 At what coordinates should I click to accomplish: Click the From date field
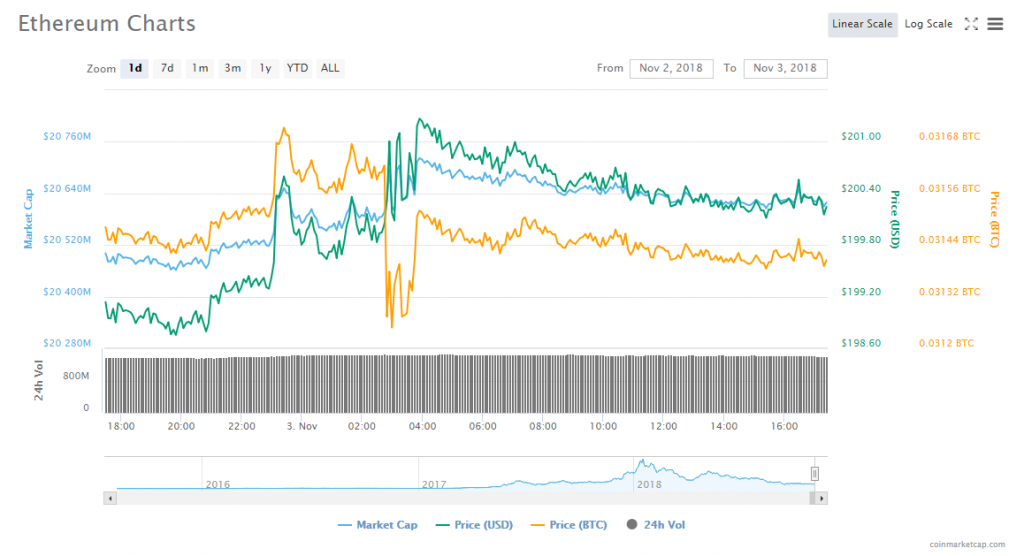click(671, 68)
